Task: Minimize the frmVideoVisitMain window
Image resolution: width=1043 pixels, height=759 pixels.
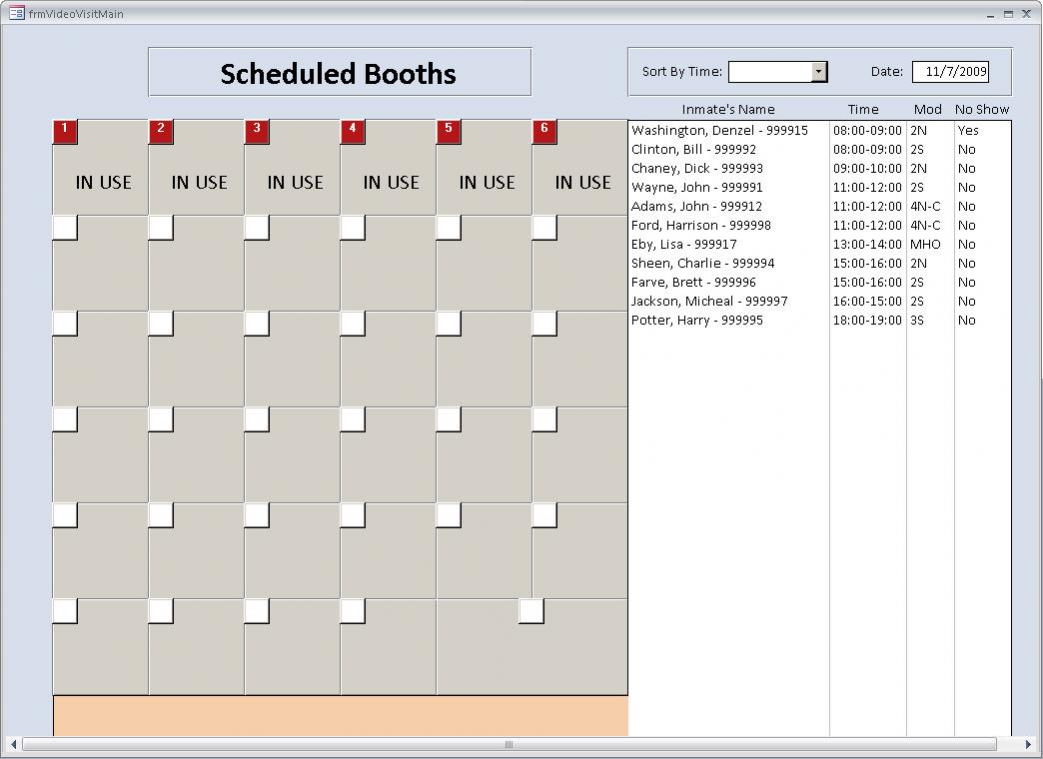Action: (x=990, y=14)
